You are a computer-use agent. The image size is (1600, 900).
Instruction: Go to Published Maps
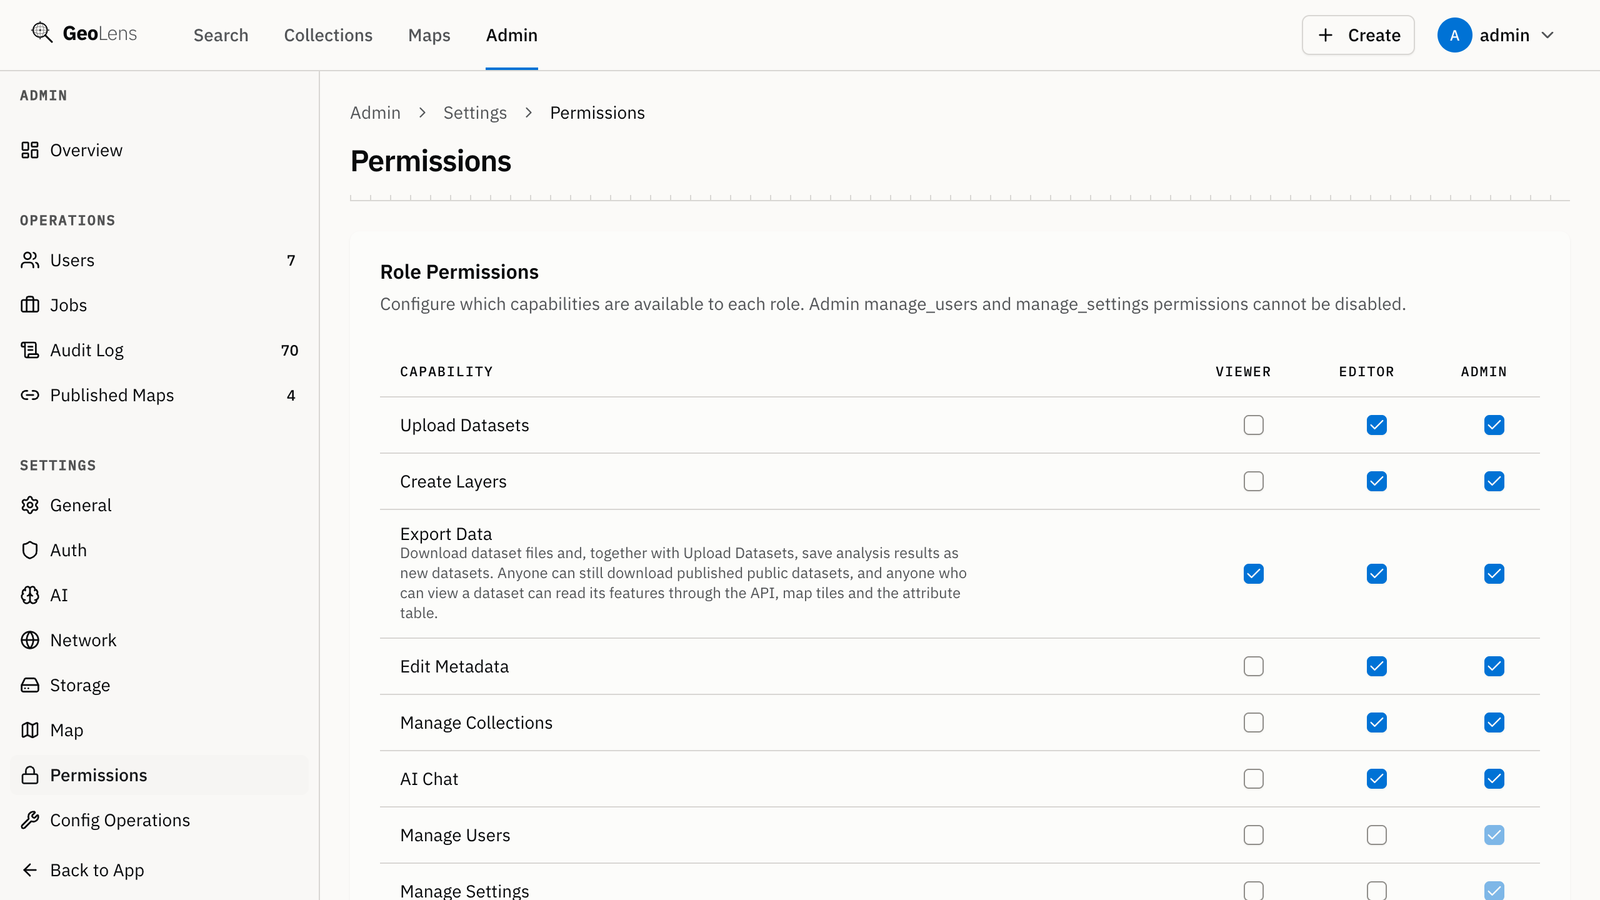[x=159, y=395]
